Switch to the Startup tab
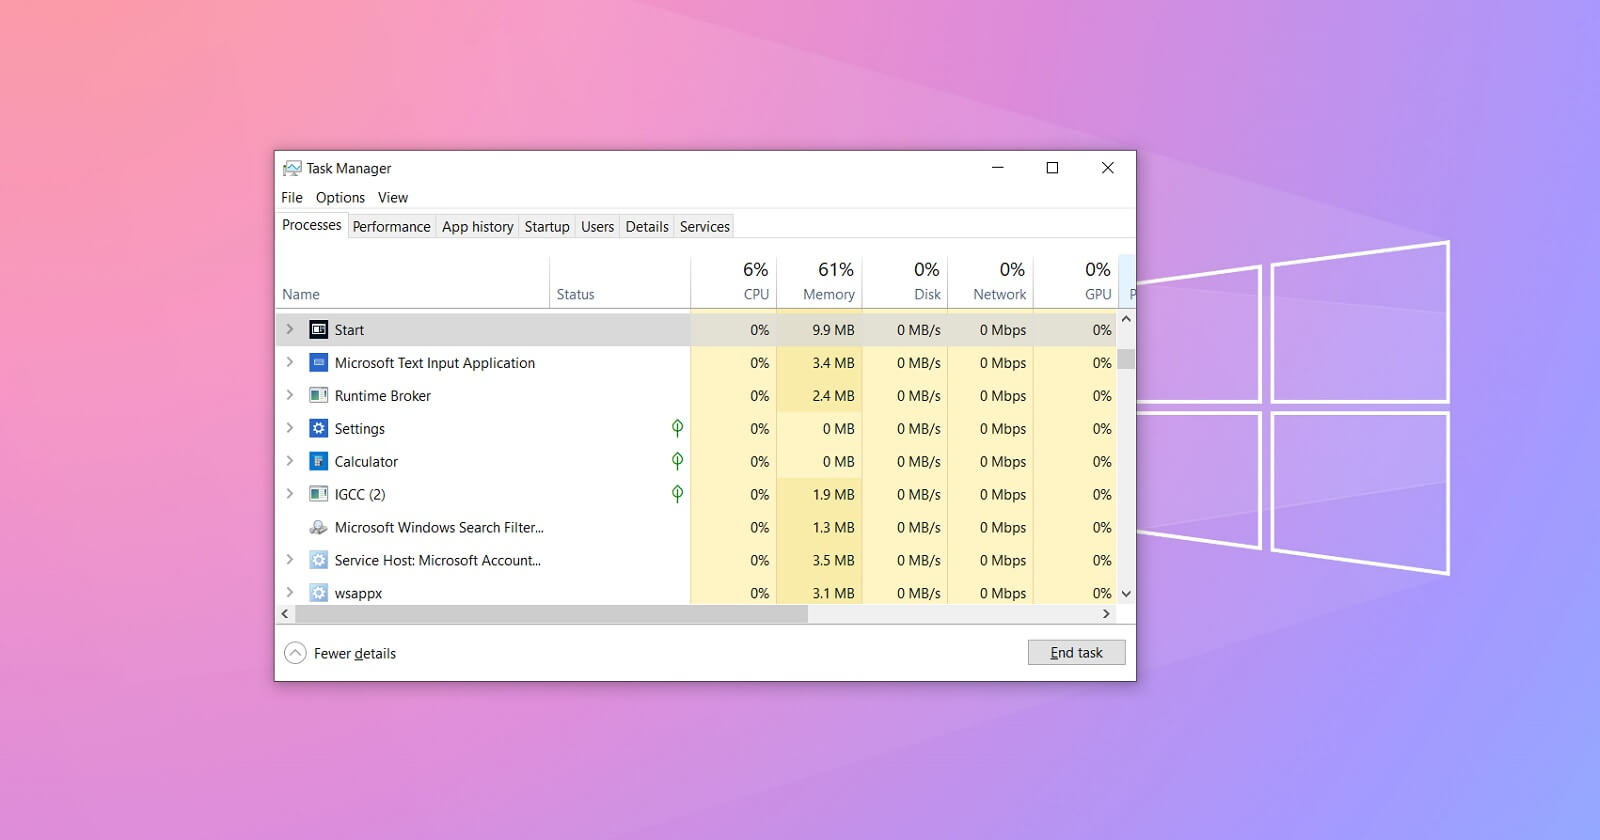Image resolution: width=1600 pixels, height=840 pixels. click(x=547, y=227)
